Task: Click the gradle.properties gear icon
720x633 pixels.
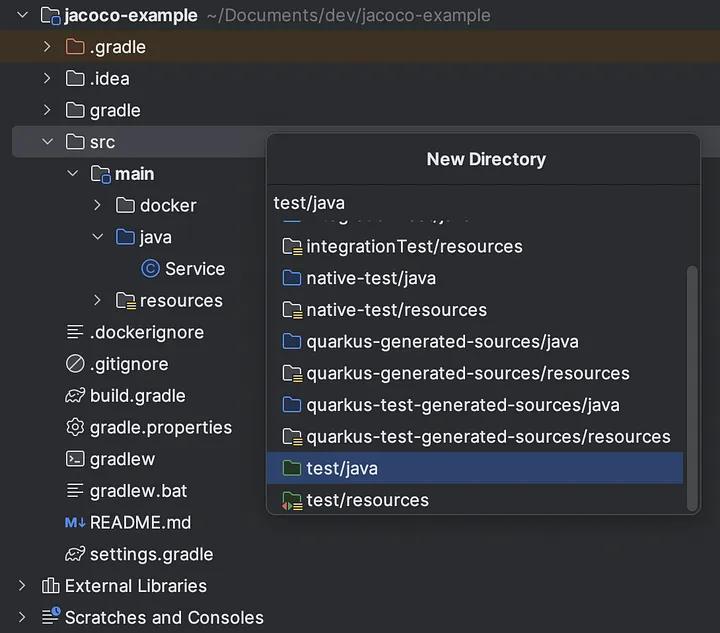Action: click(75, 427)
